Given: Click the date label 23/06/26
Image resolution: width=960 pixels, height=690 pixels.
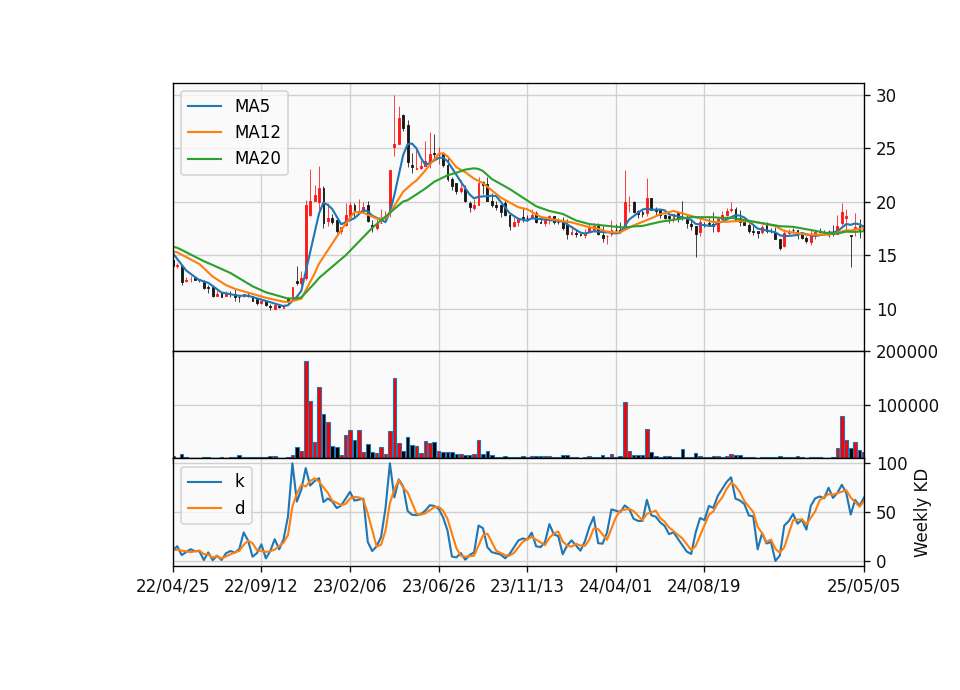Looking at the screenshot, I should [x=438, y=587].
